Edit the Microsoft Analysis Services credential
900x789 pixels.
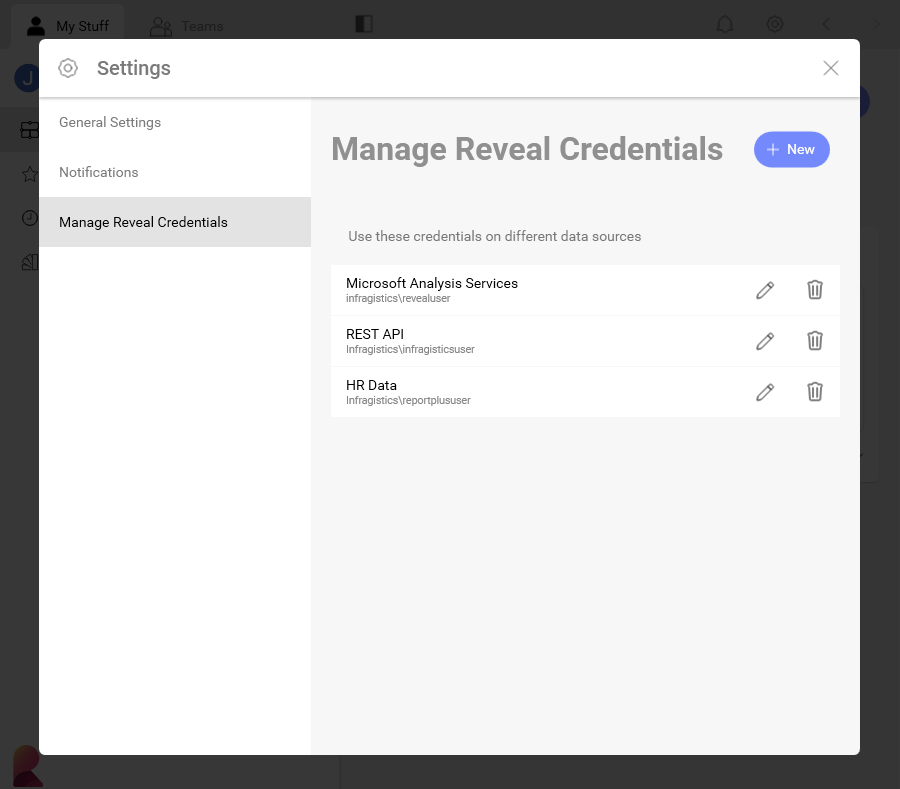[765, 290]
